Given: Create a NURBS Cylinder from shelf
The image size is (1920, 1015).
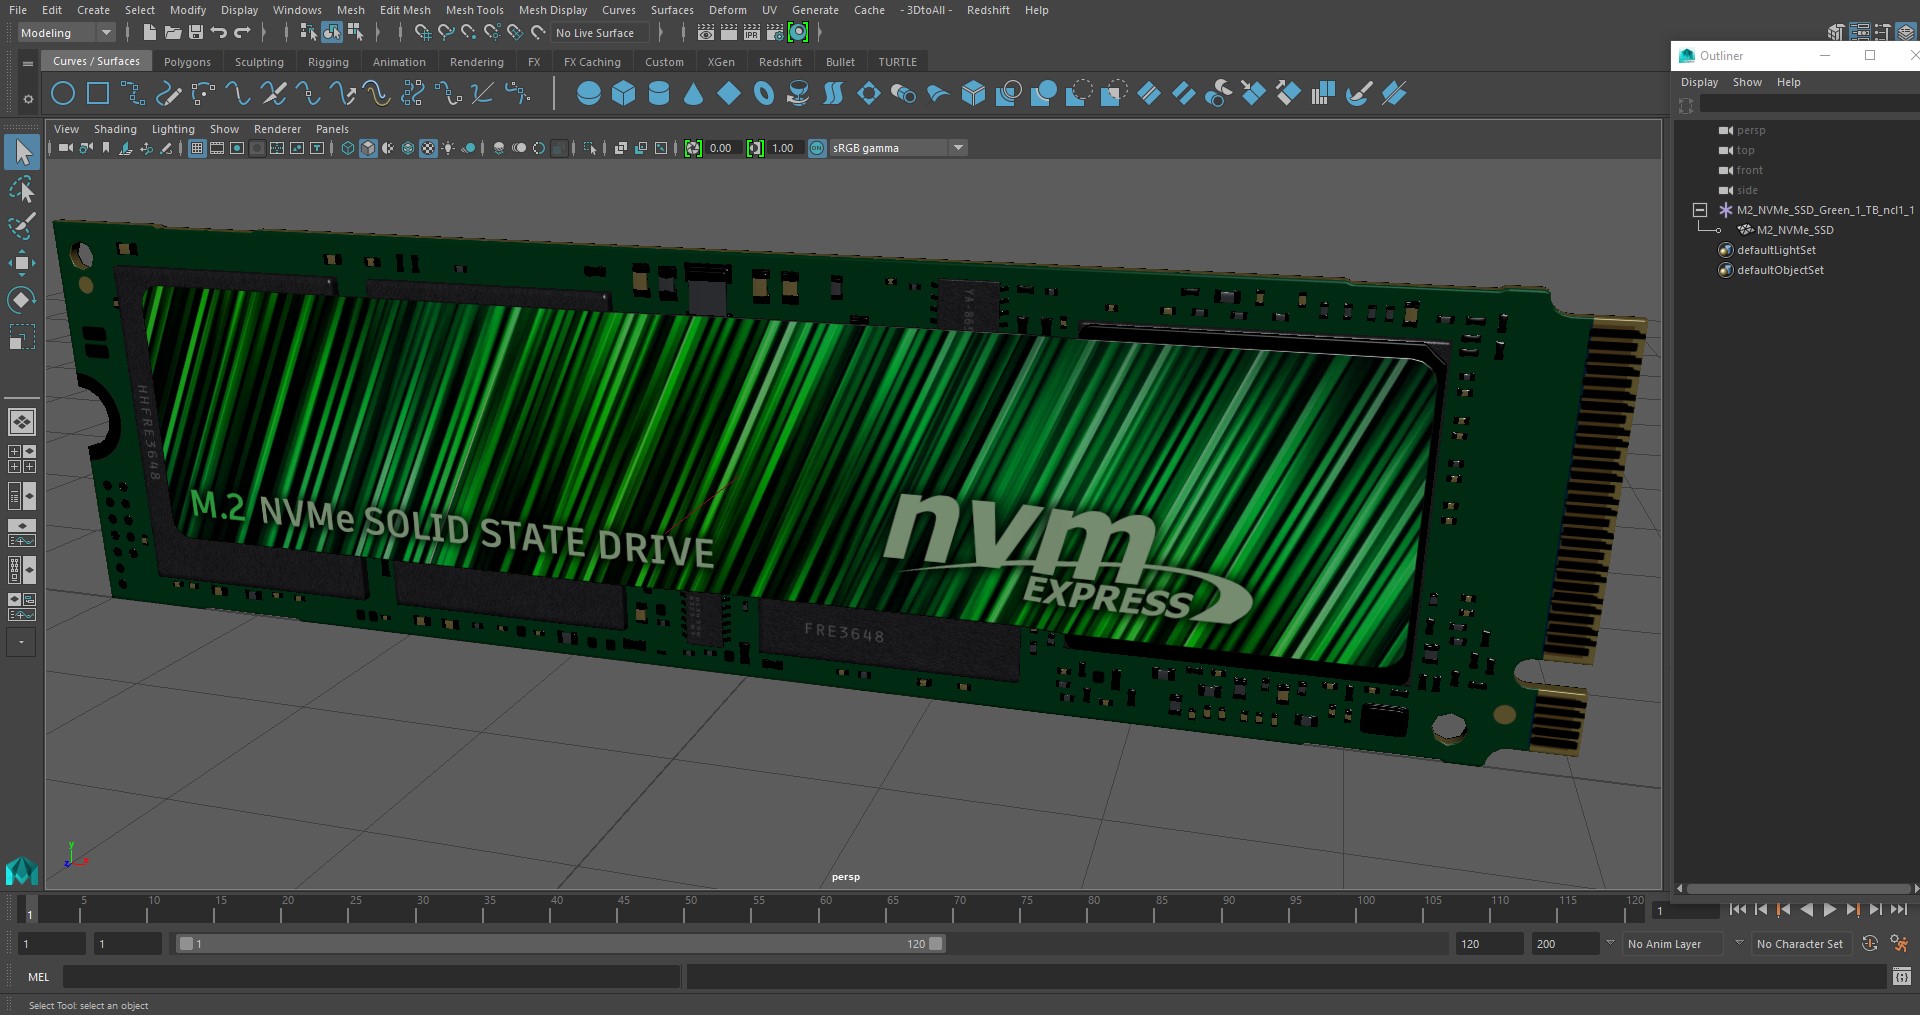Looking at the screenshot, I should pos(659,94).
